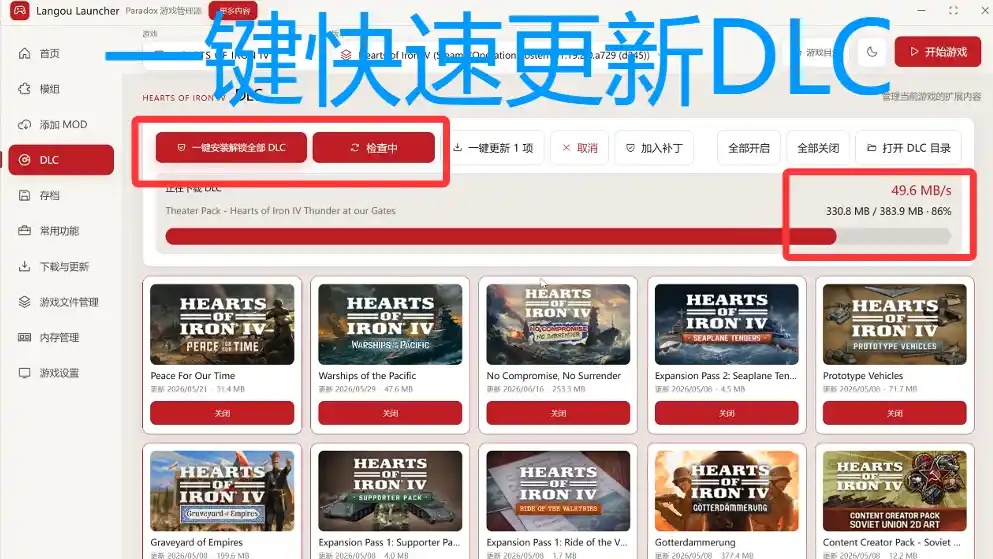Go to 首页 page
Viewport: 993px width, 559px height.
(x=61, y=53)
